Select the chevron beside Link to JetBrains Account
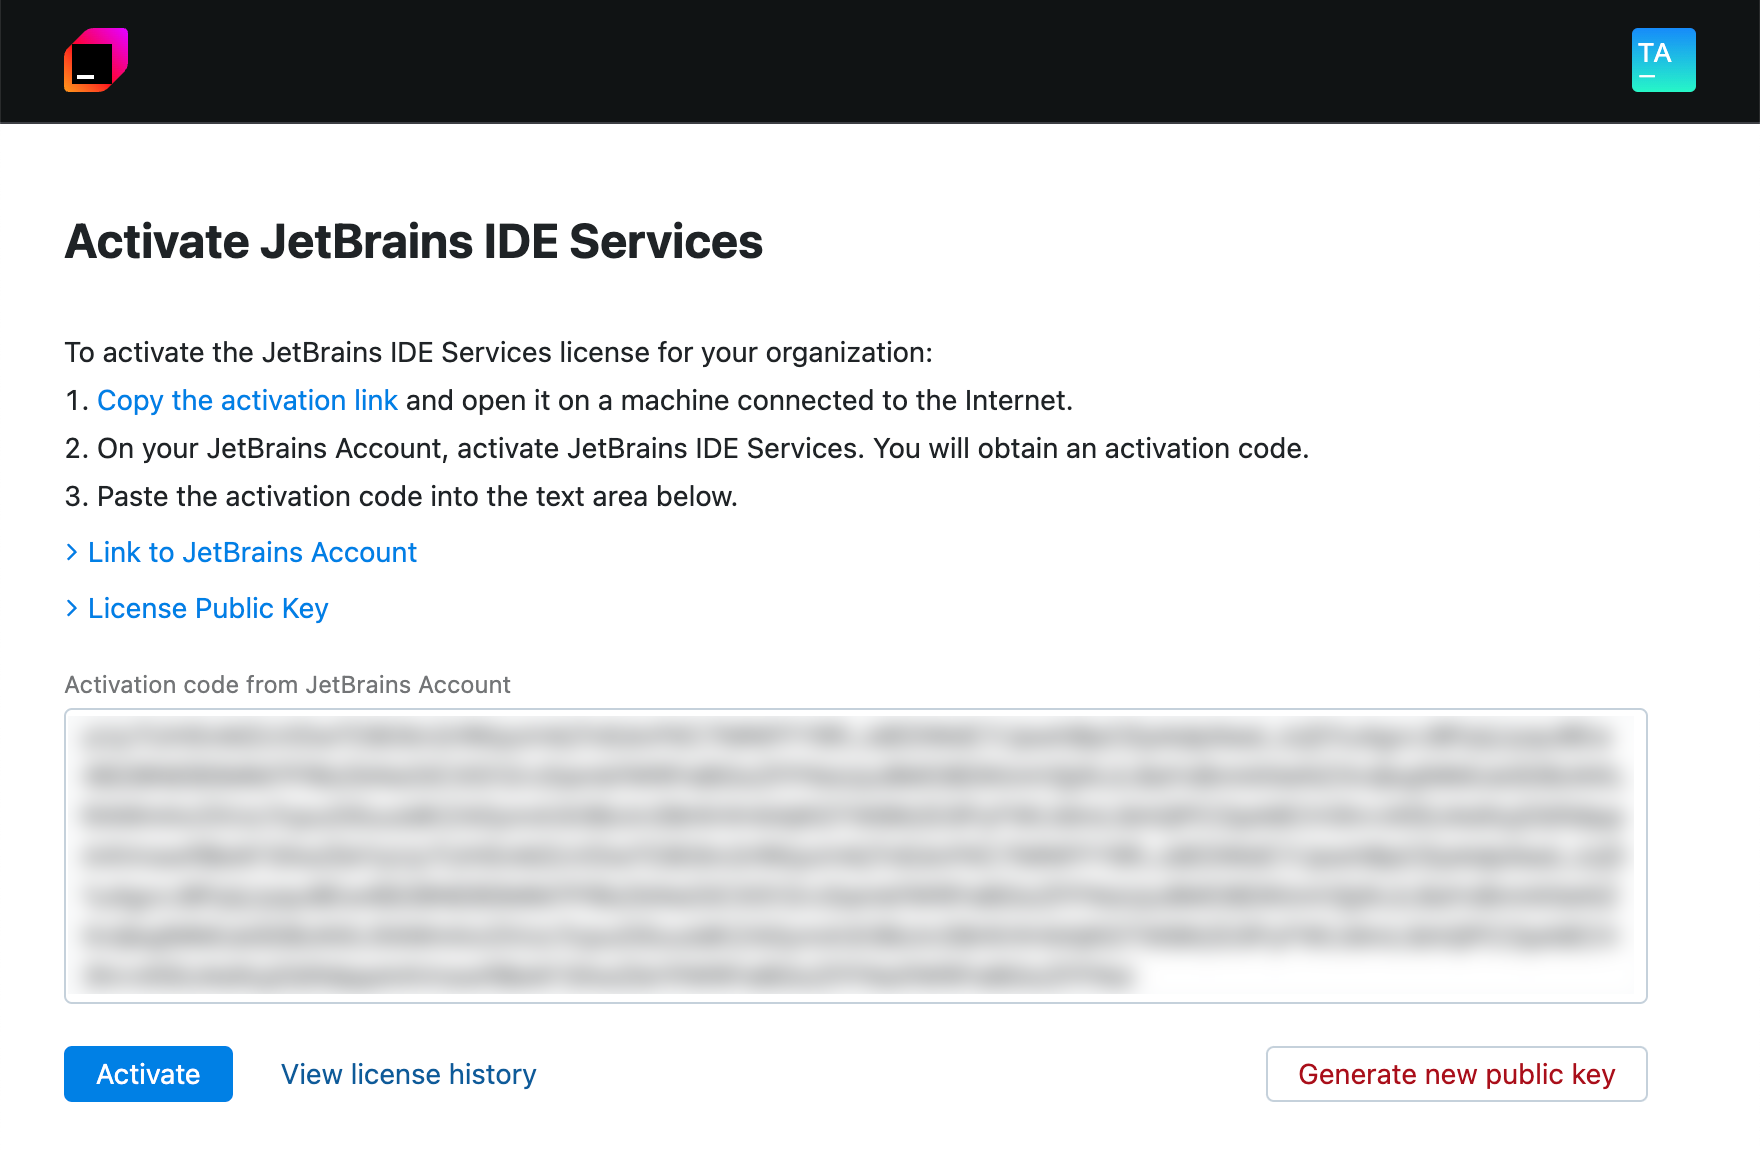This screenshot has width=1760, height=1150. pos(71,552)
